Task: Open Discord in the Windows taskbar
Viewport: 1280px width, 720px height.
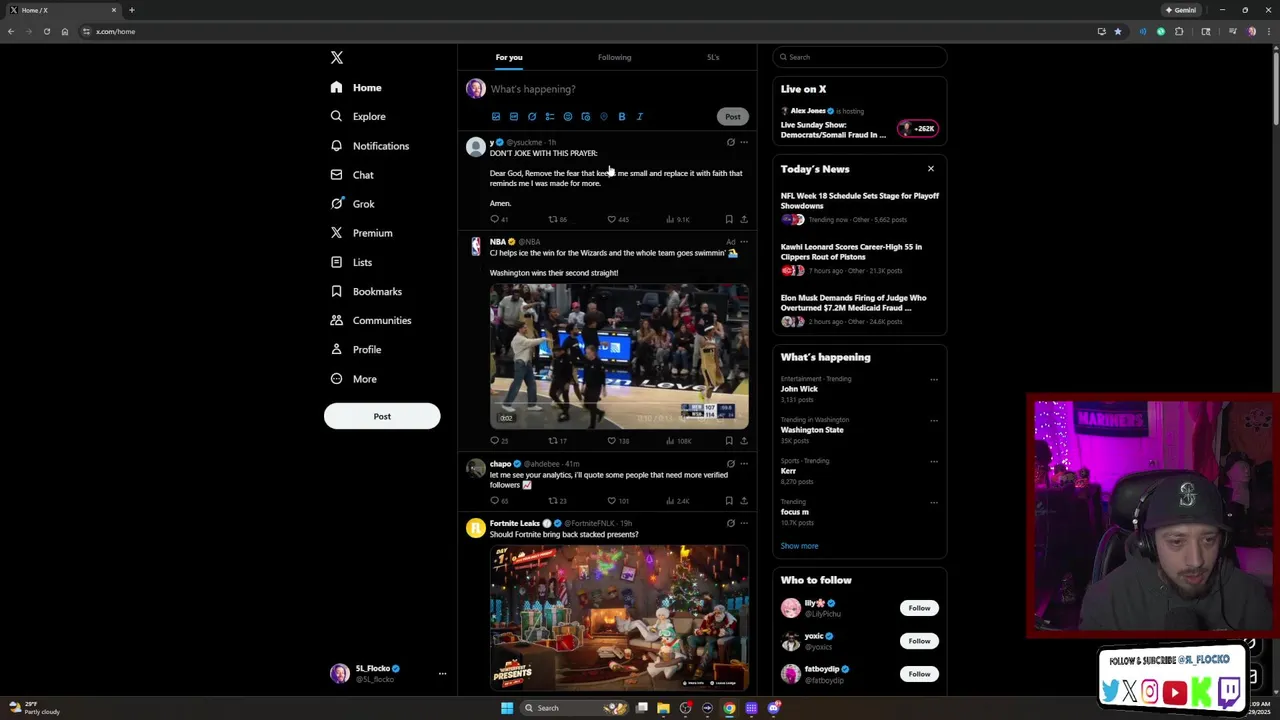Action: pyautogui.click(x=774, y=708)
